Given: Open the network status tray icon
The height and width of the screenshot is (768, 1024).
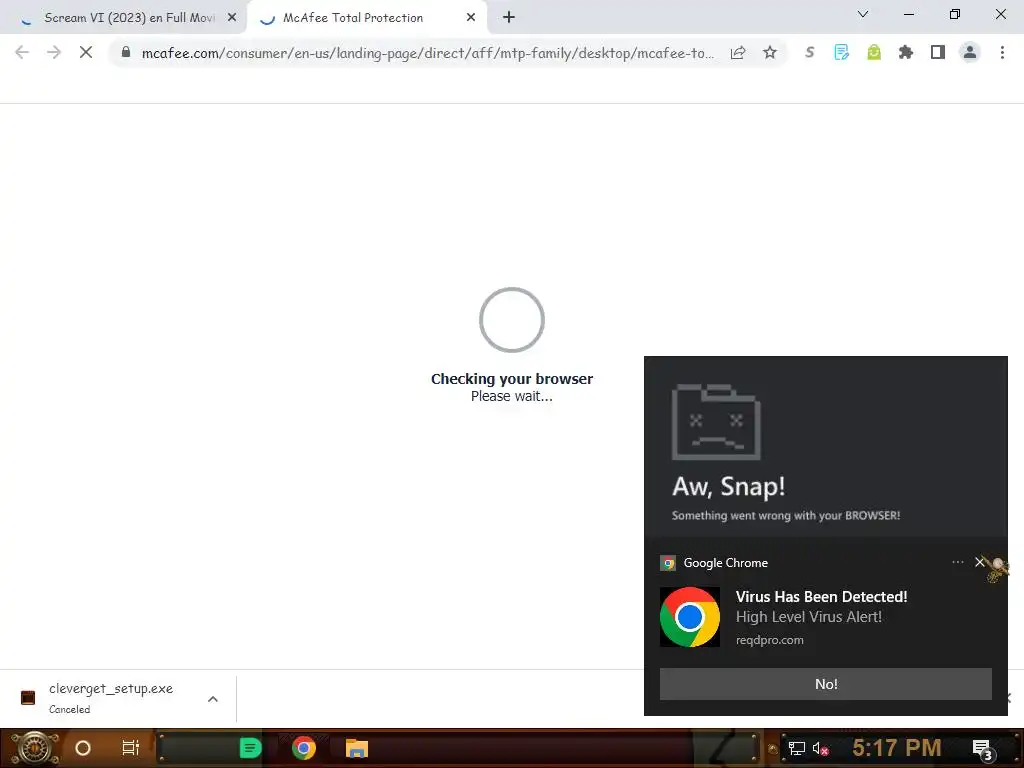Looking at the screenshot, I should click(796, 748).
